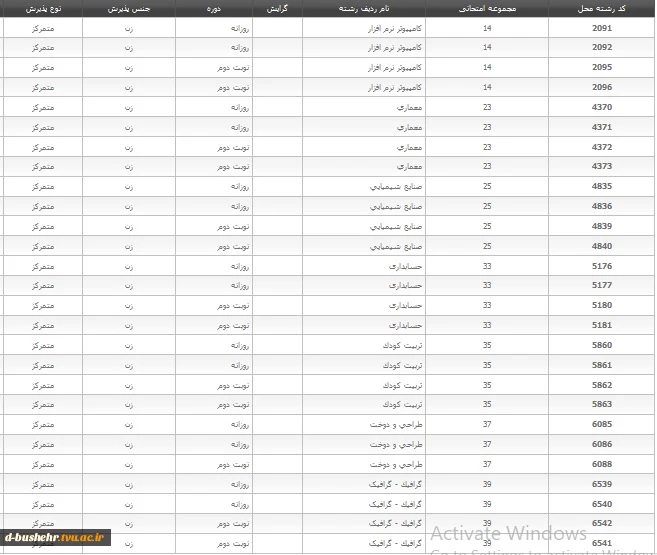Select code cell 2096
Viewport: 657px width, 555px height.
click(x=602, y=87)
